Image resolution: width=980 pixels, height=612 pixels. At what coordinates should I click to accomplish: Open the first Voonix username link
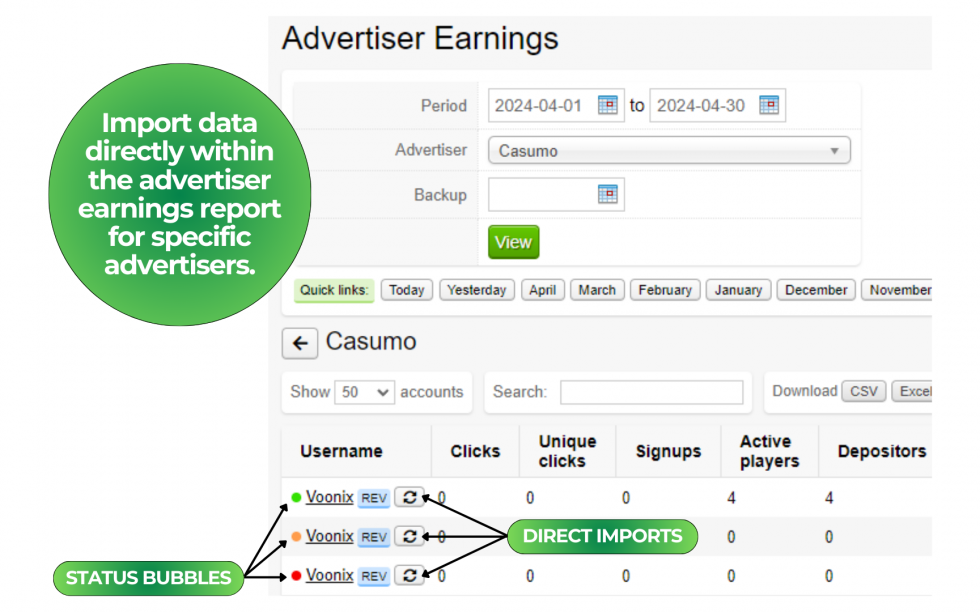[x=330, y=497]
